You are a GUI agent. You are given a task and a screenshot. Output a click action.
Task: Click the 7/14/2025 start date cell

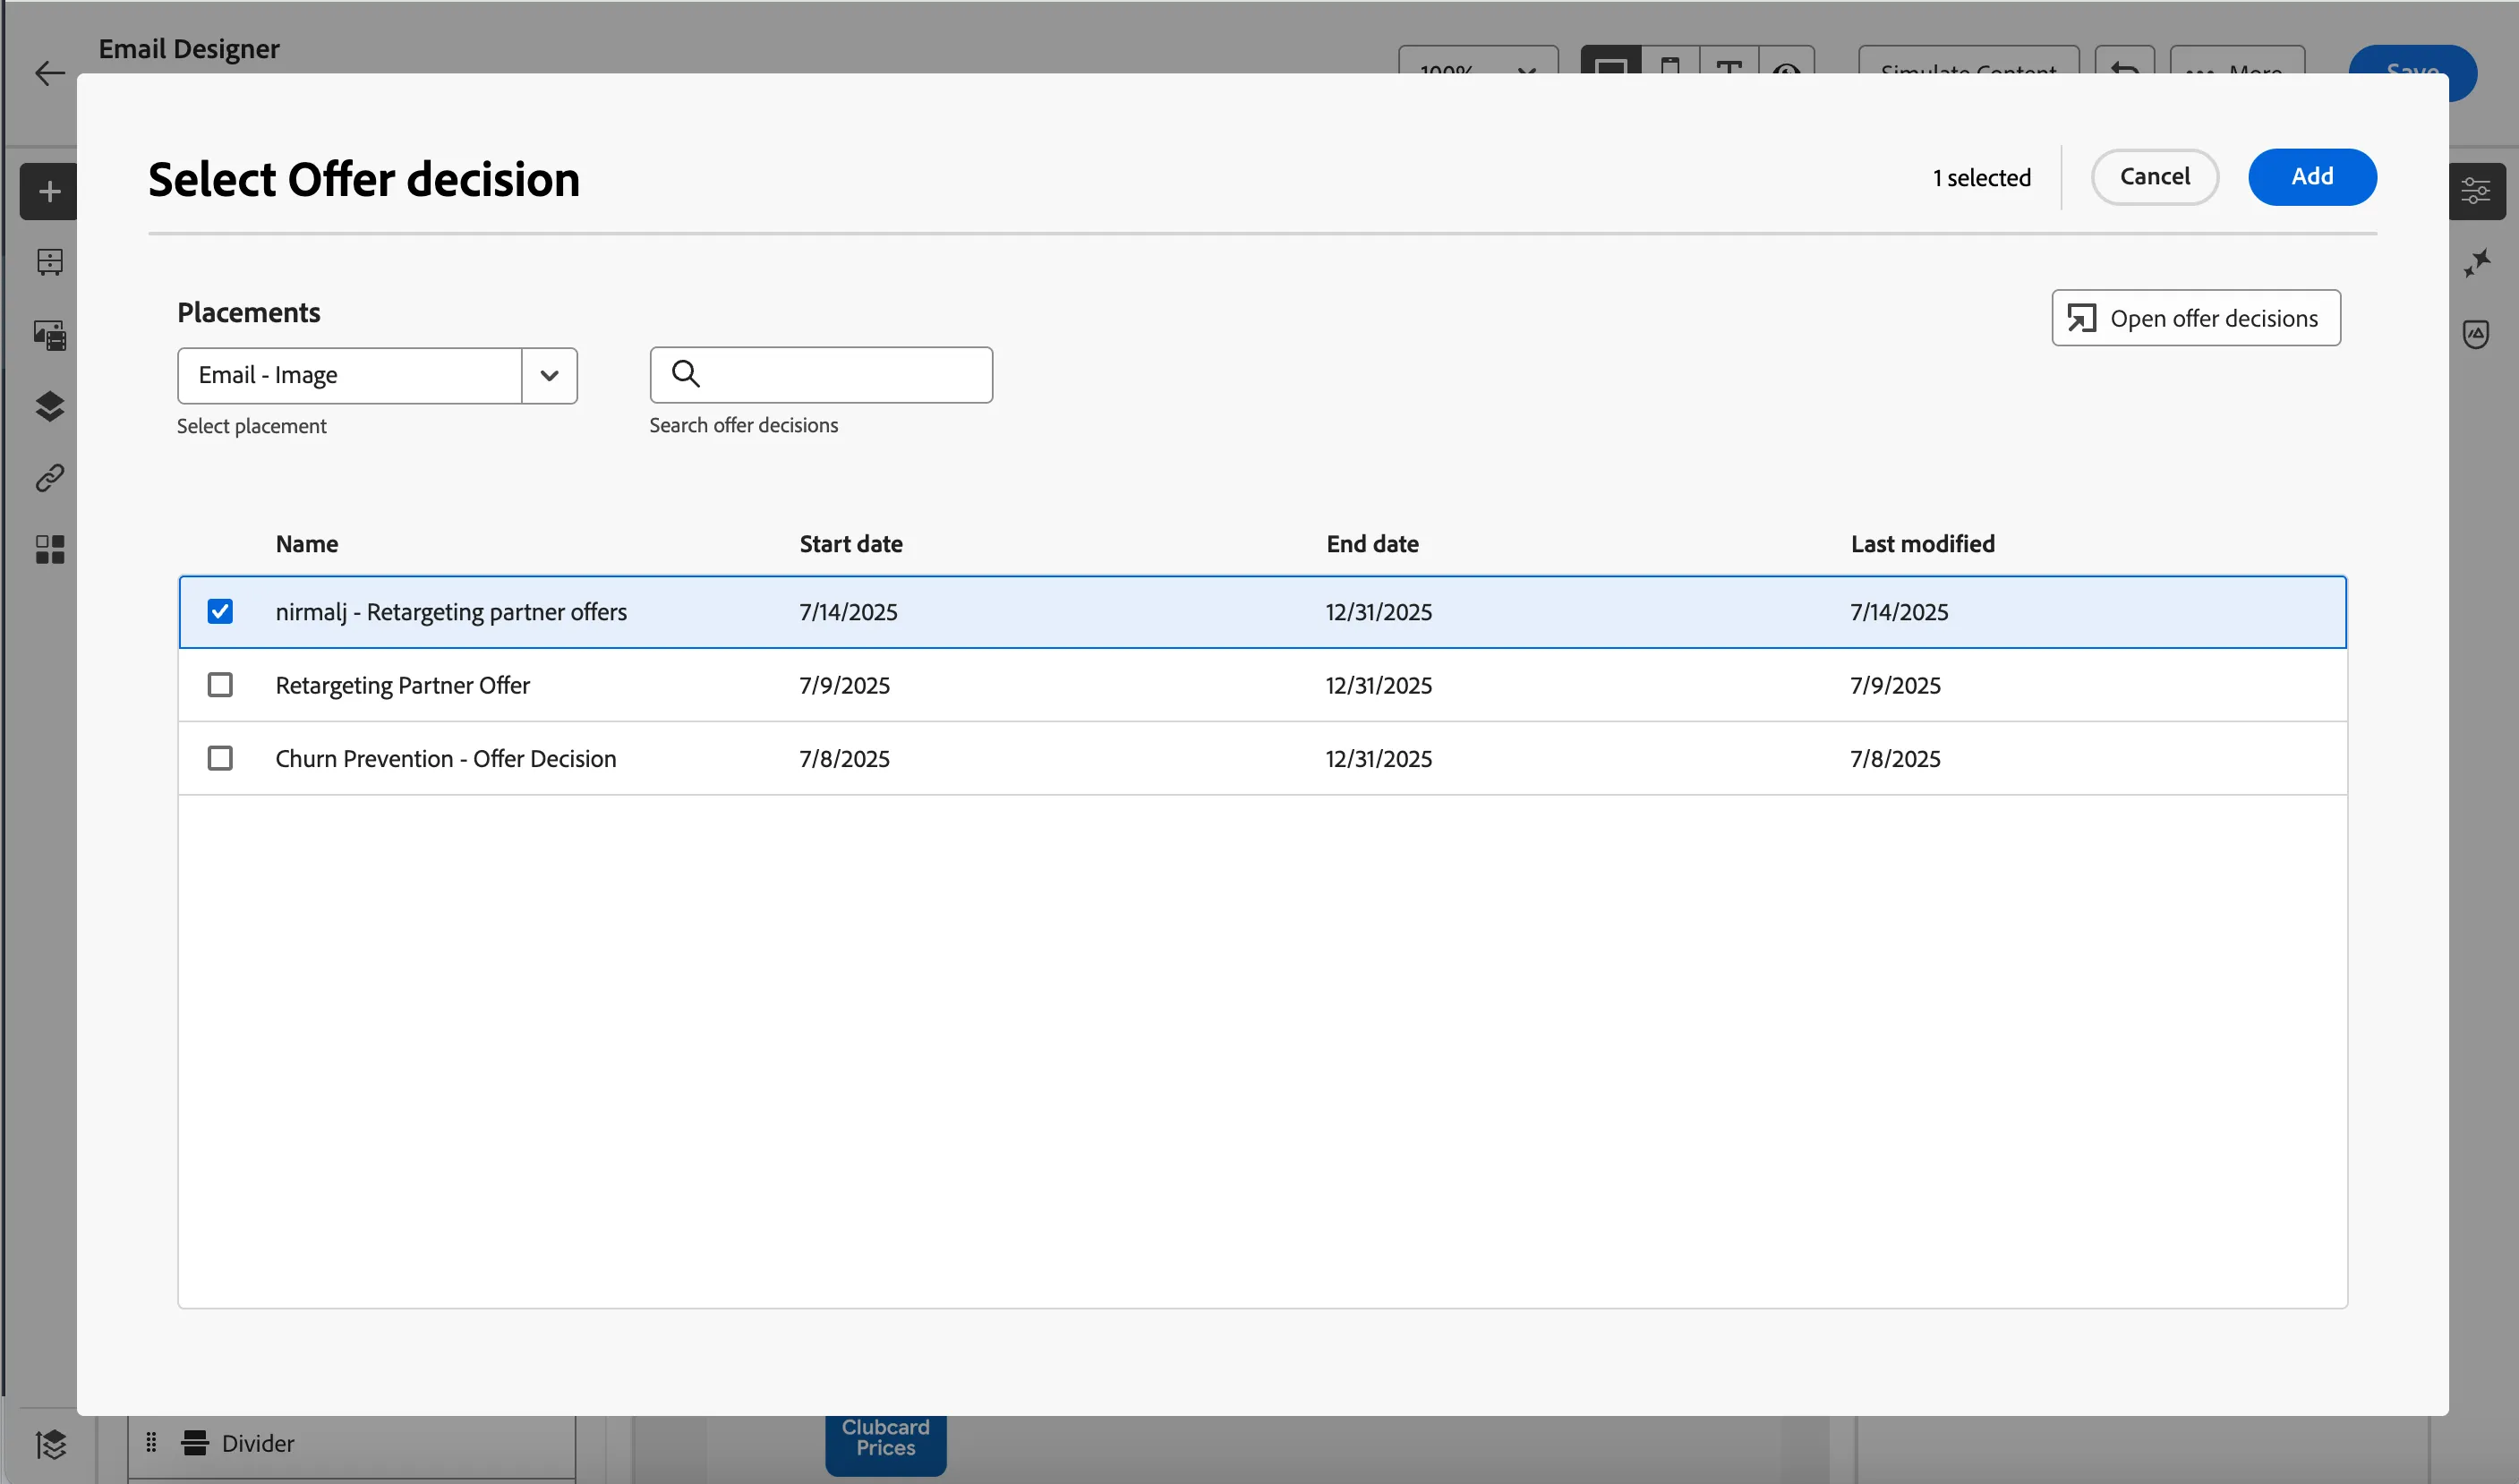(848, 612)
